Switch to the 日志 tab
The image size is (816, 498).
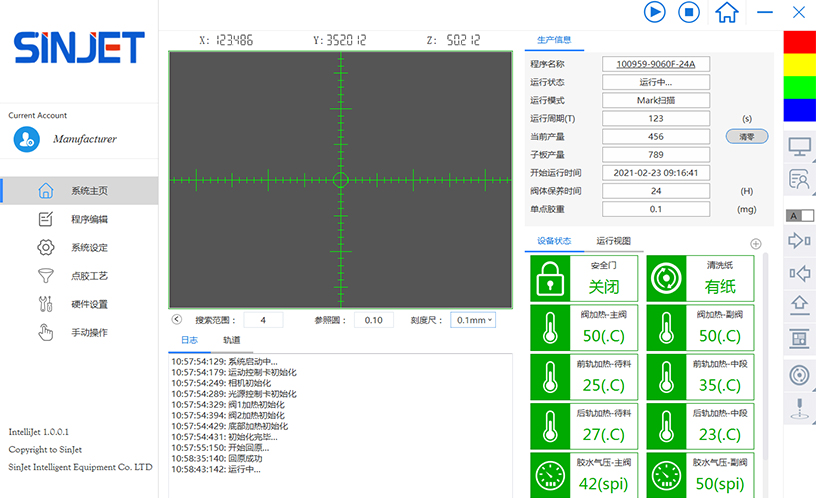click(189, 340)
